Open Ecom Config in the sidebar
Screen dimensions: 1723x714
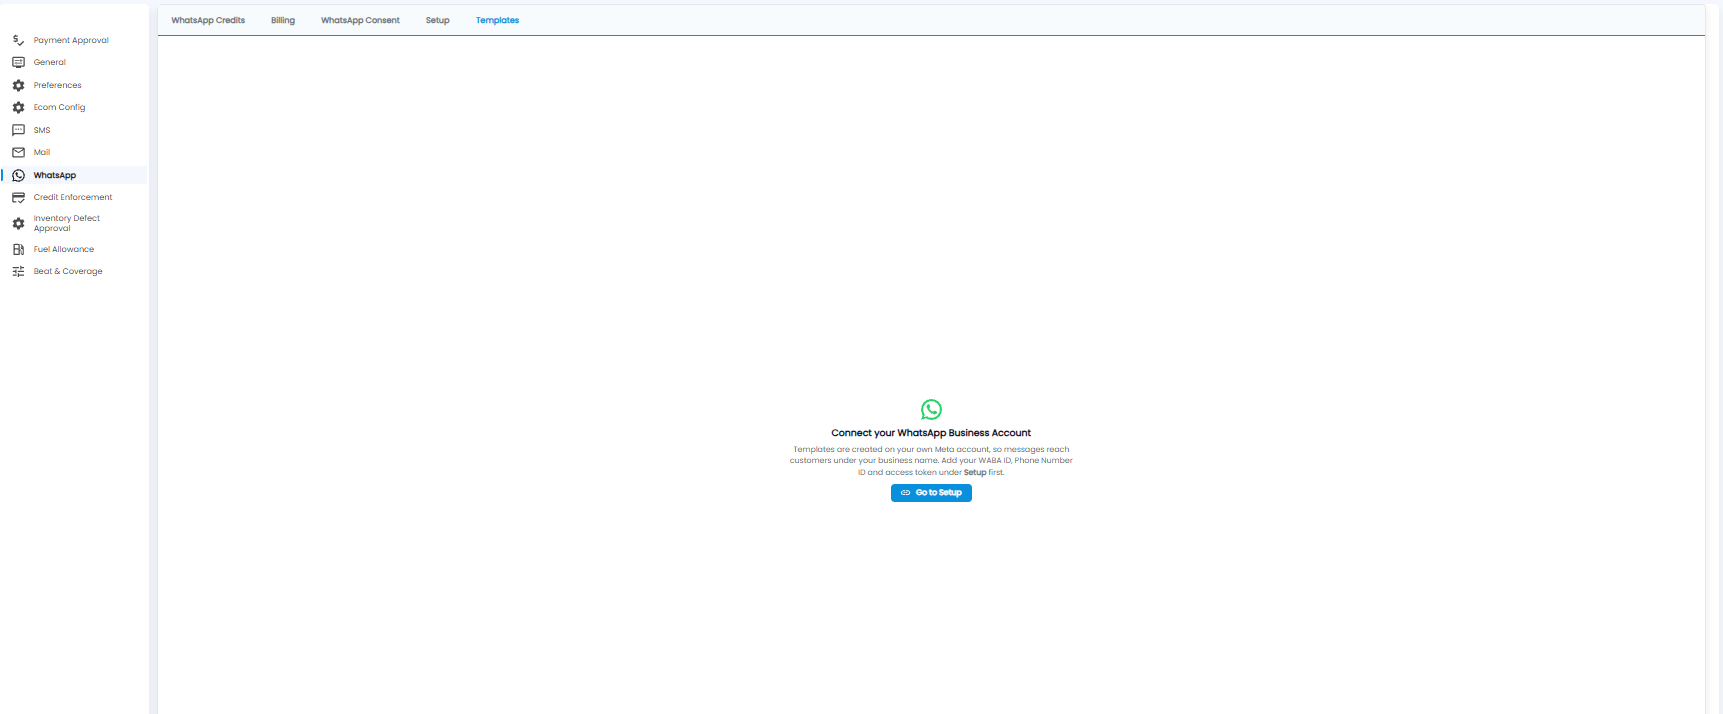tap(60, 107)
